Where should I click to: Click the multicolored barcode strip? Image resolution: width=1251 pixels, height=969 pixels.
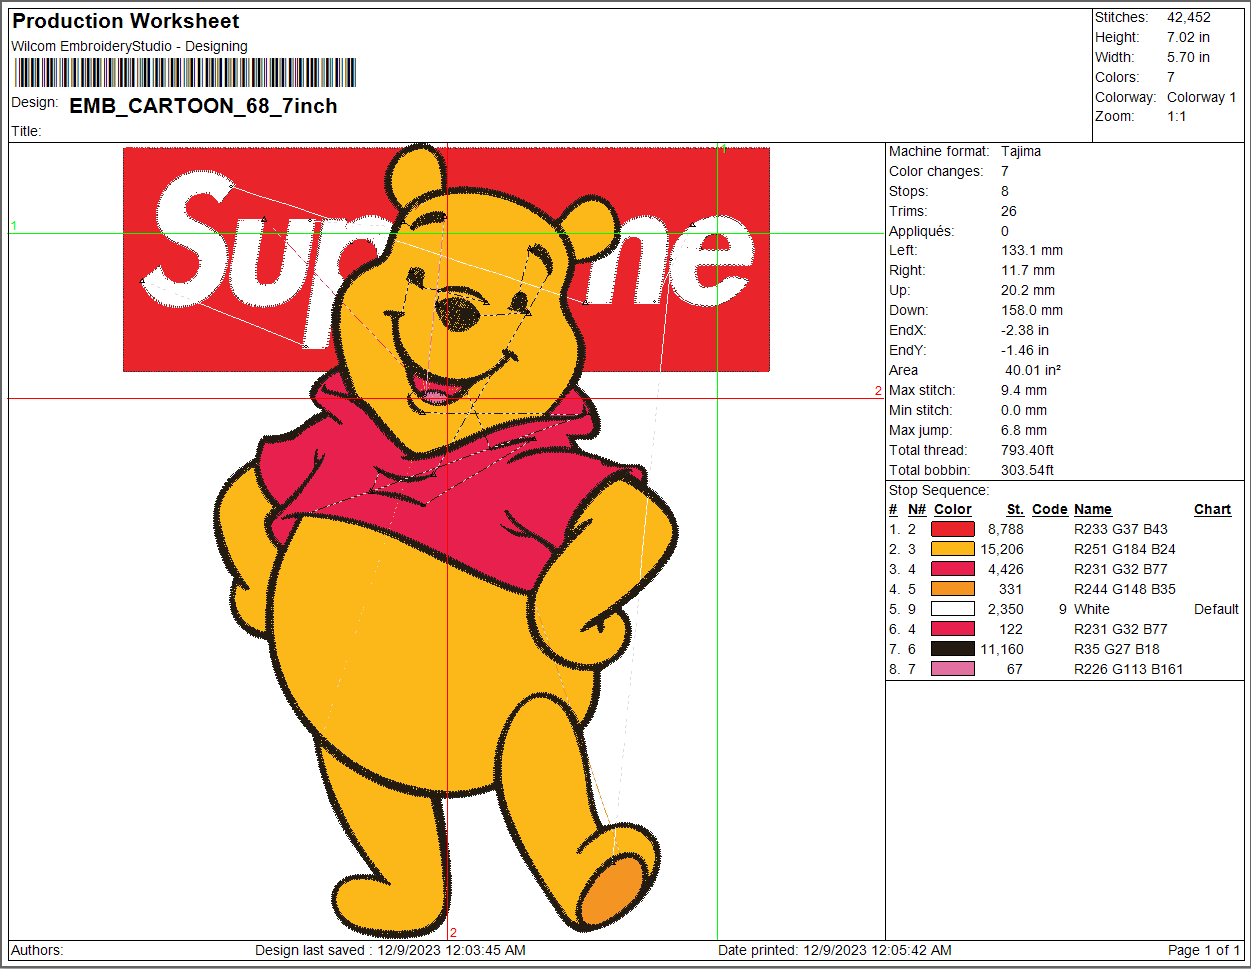(185, 73)
